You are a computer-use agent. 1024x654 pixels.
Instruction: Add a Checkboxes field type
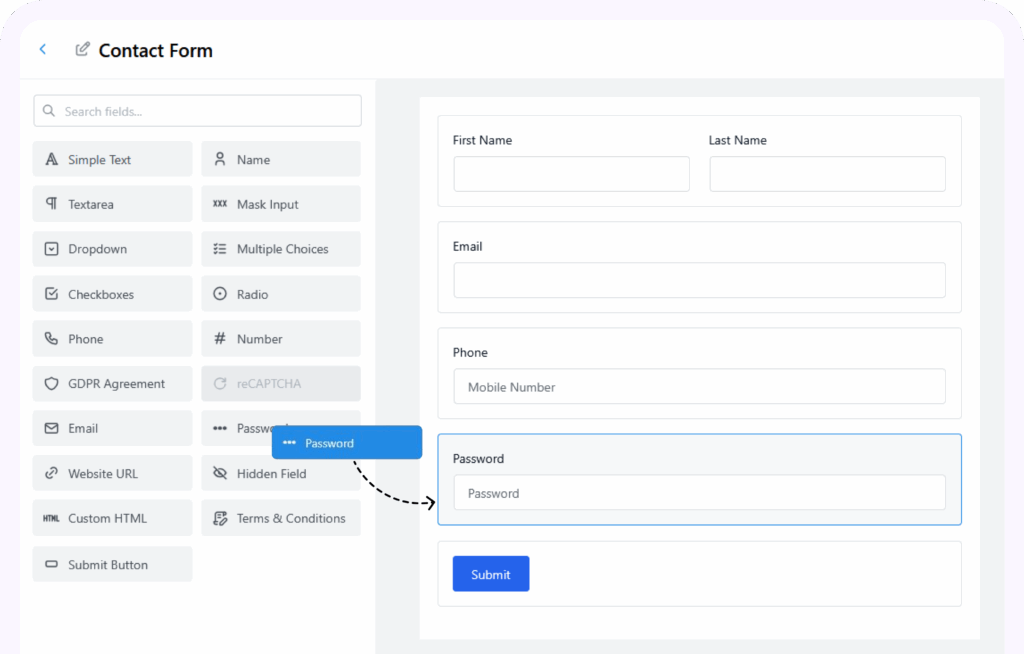click(x=112, y=293)
